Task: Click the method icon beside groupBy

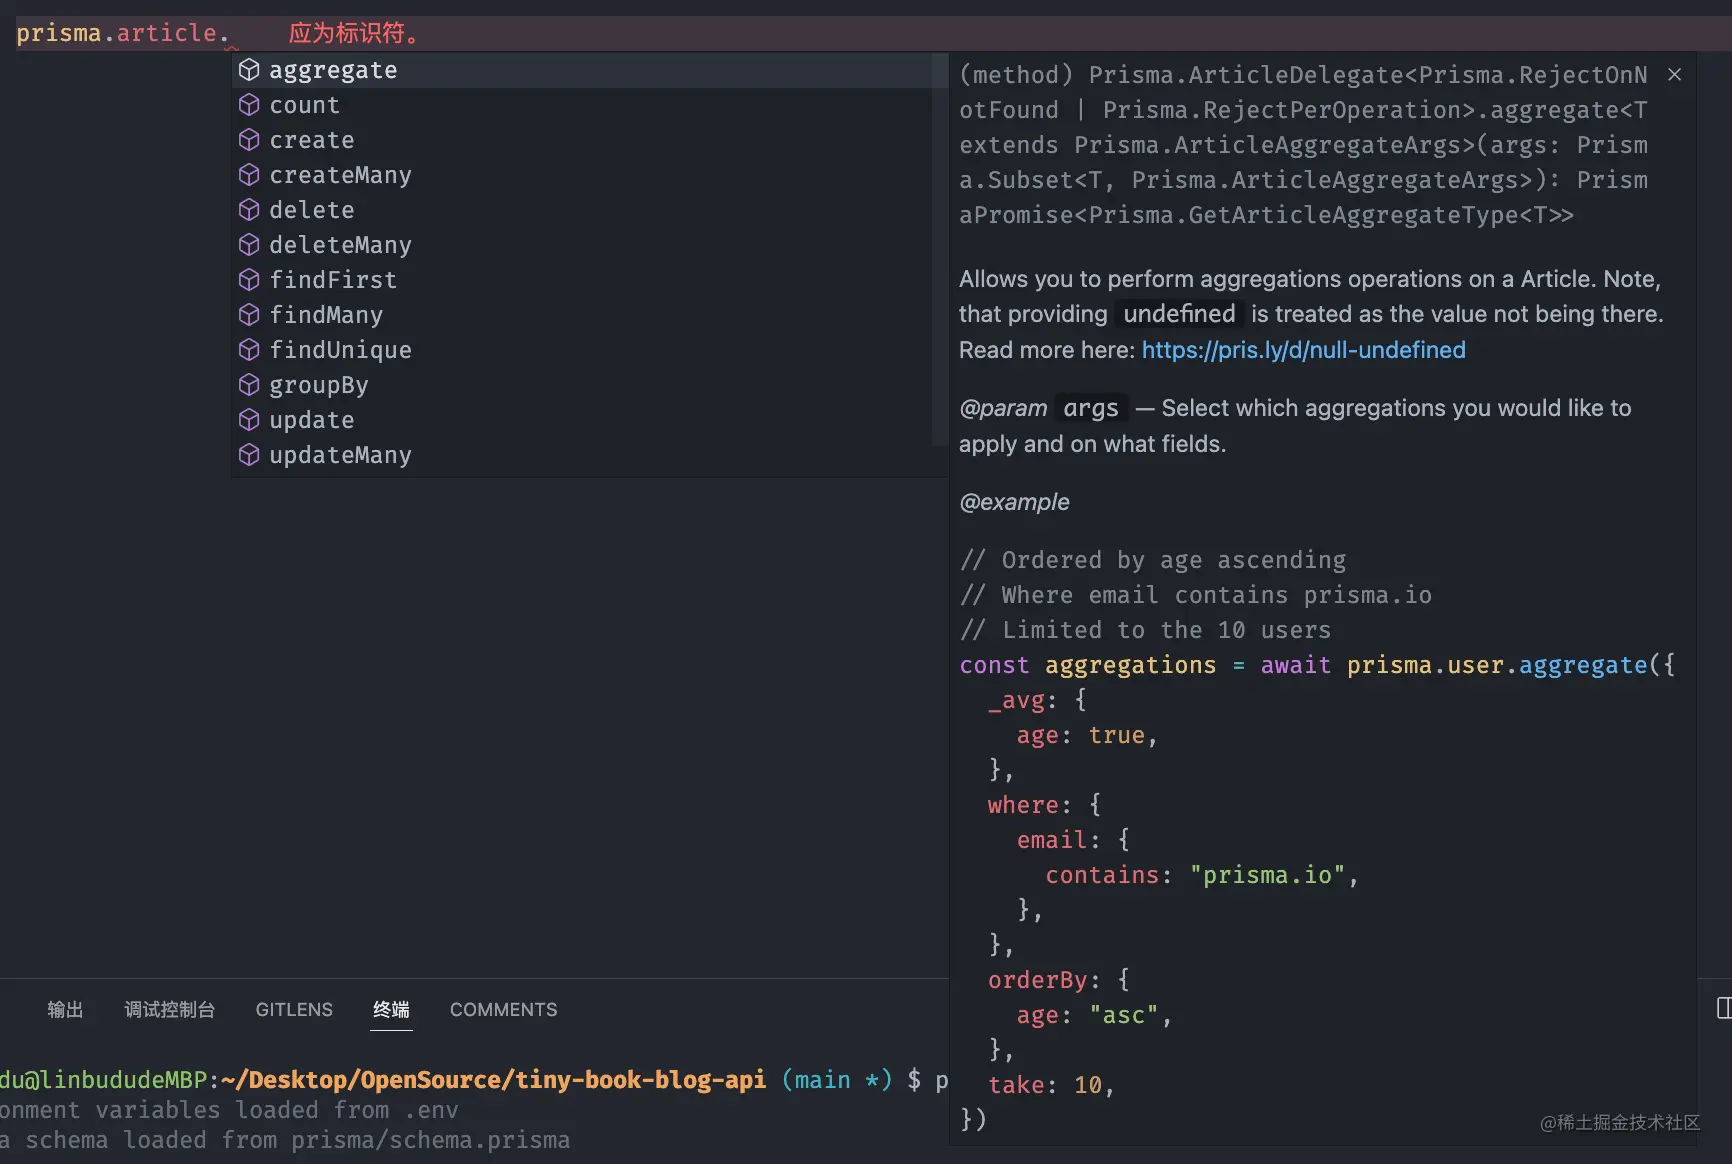Action: (x=249, y=385)
